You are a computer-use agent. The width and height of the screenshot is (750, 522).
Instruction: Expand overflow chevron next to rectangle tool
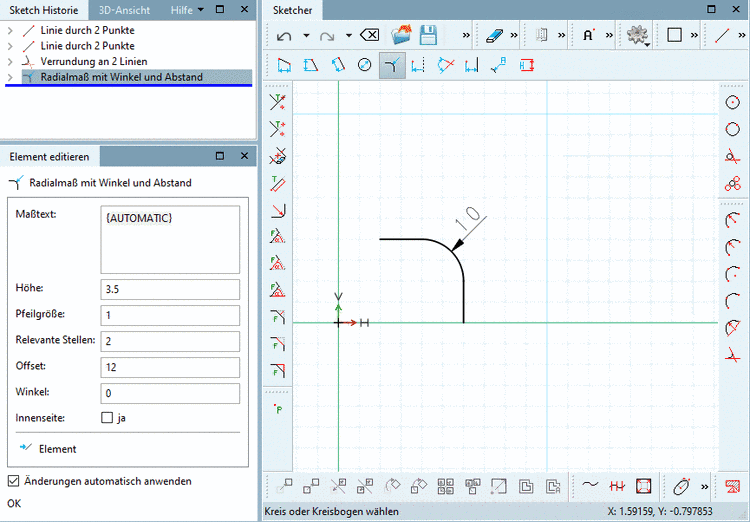pyautogui.click(x=694, y=35)
